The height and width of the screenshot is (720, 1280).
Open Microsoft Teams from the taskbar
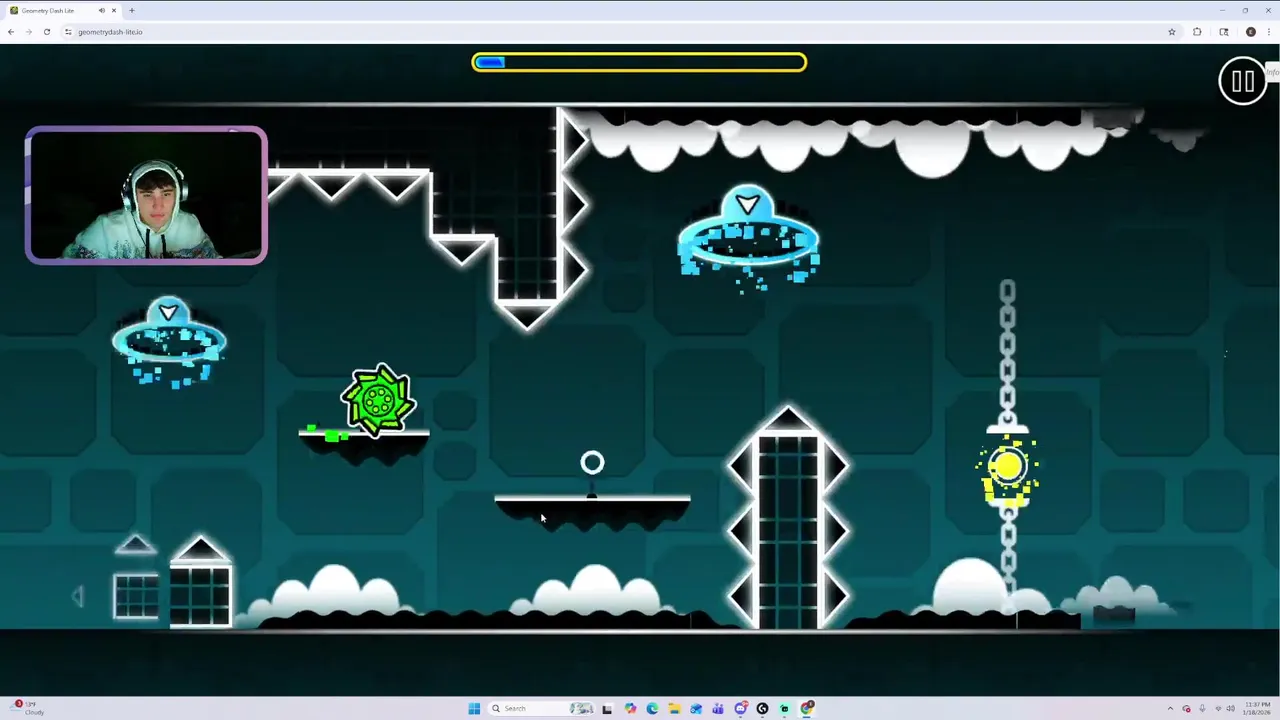718,708
